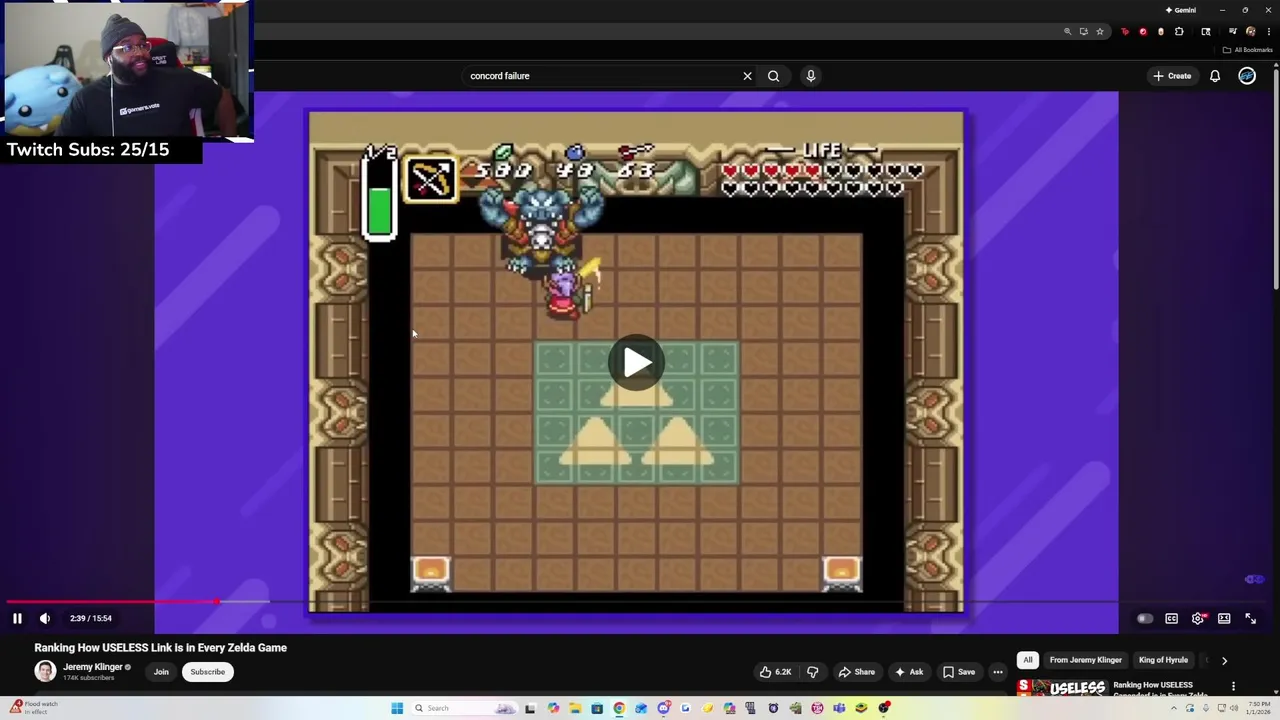Open the Flood watch weather widget

click(x=35, y=707)
